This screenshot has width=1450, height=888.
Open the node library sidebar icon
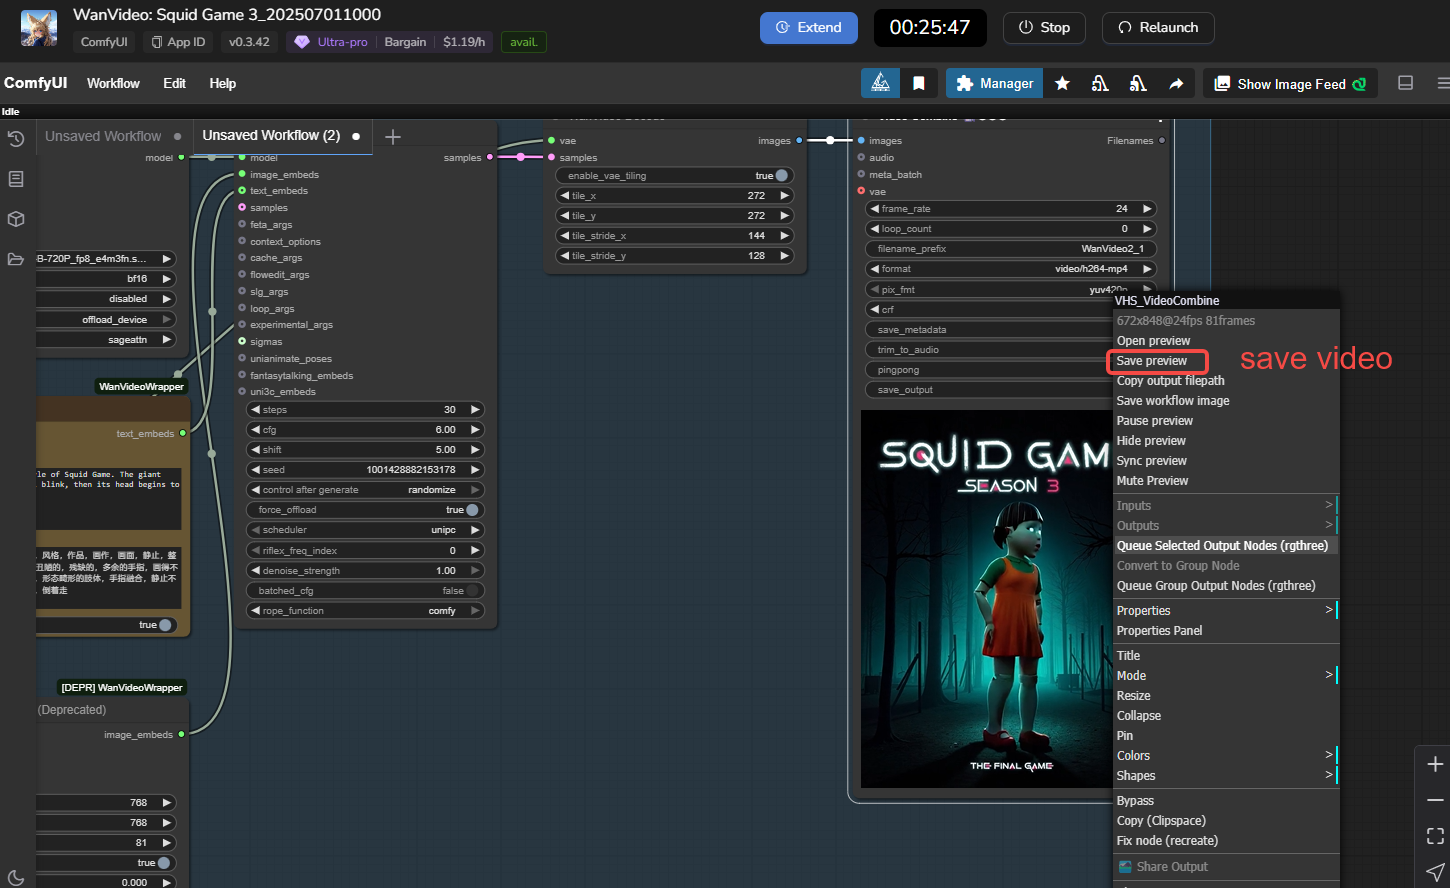click(x=16, y=179)
